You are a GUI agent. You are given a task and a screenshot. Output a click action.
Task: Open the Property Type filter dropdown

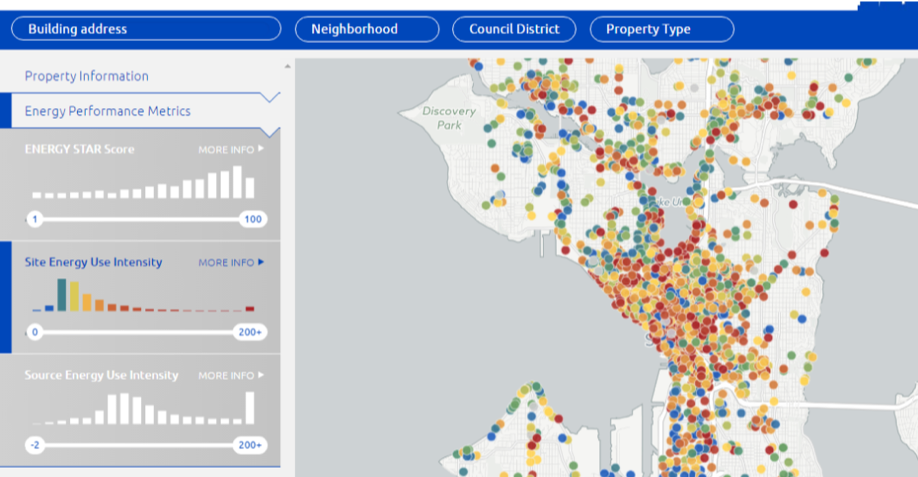(661, 29)
